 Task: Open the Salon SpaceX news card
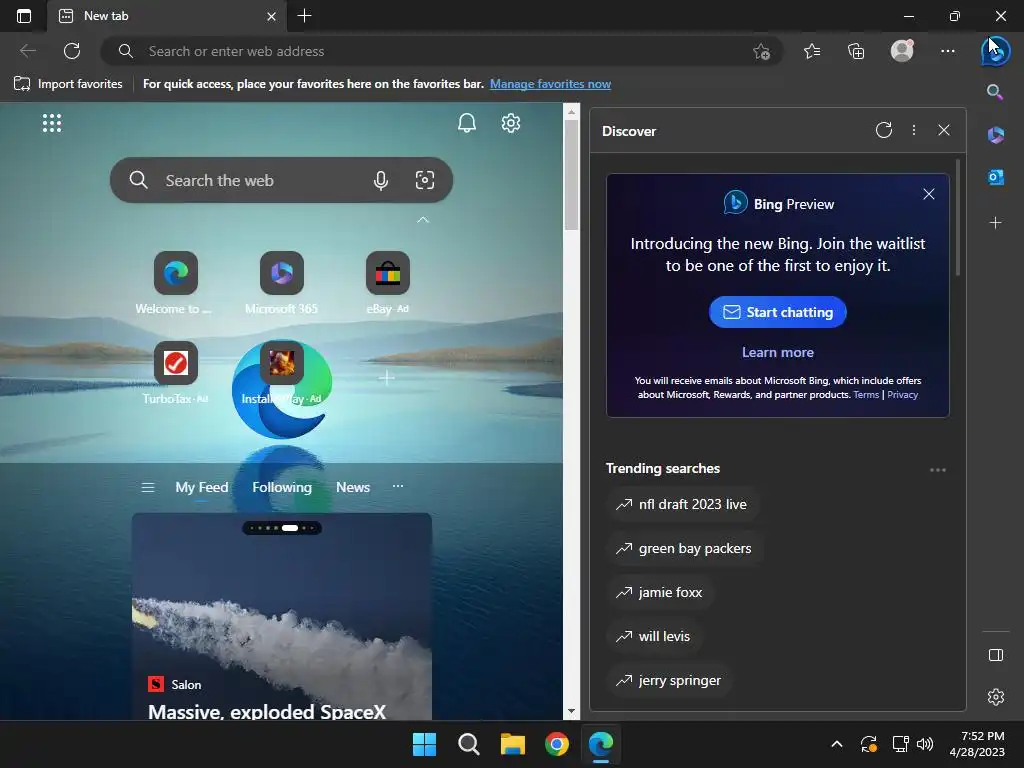tap(281, 617)
